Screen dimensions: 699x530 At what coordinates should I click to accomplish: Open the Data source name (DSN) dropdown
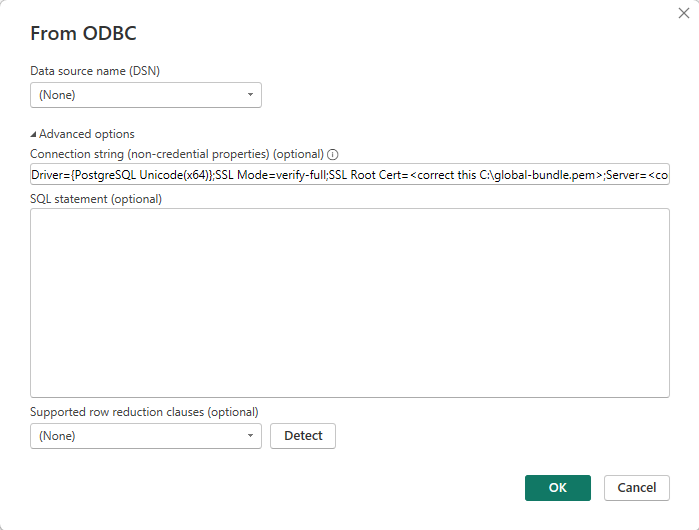click(x=145, y=95)
